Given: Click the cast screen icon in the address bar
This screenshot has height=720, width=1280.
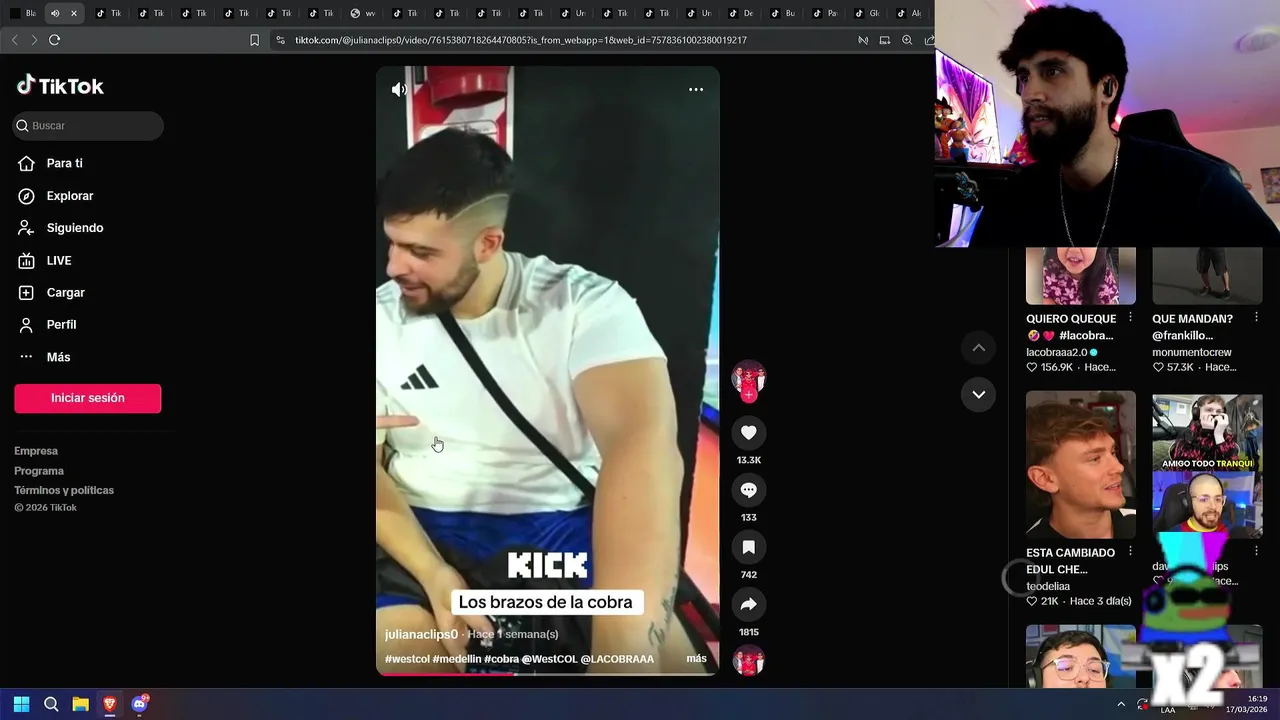Looking at the screenshot, I should 884,40.
